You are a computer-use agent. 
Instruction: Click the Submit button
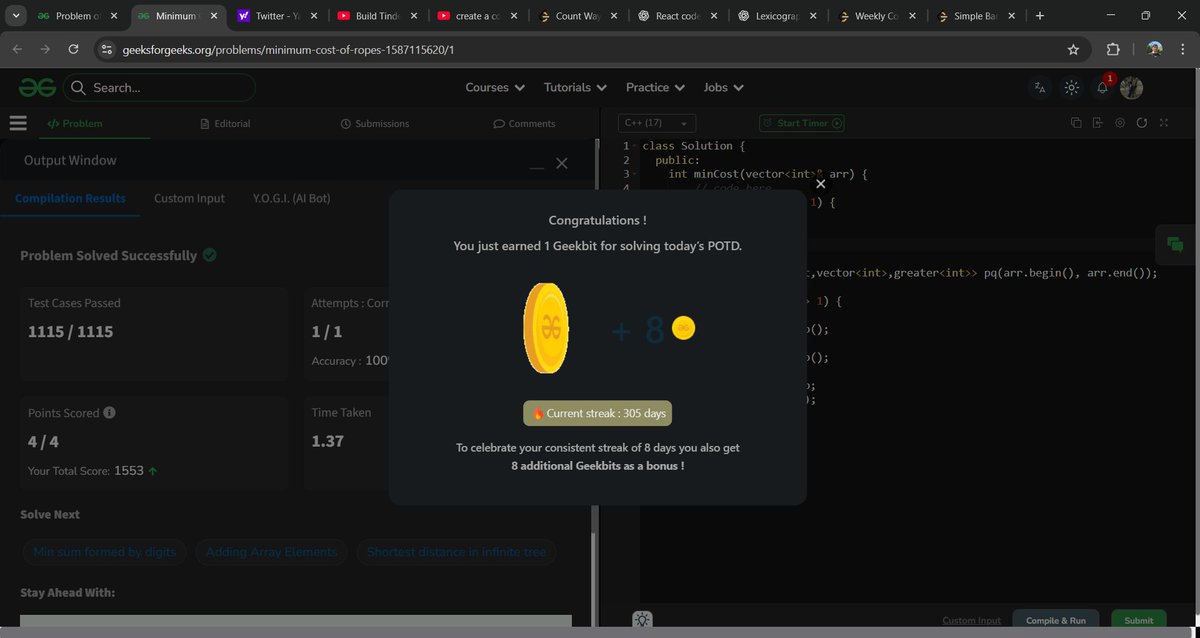(1138, 620)
